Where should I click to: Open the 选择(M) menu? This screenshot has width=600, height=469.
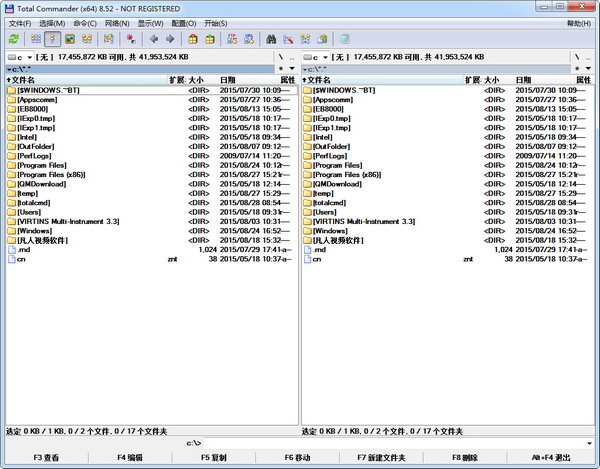point(52,24)
